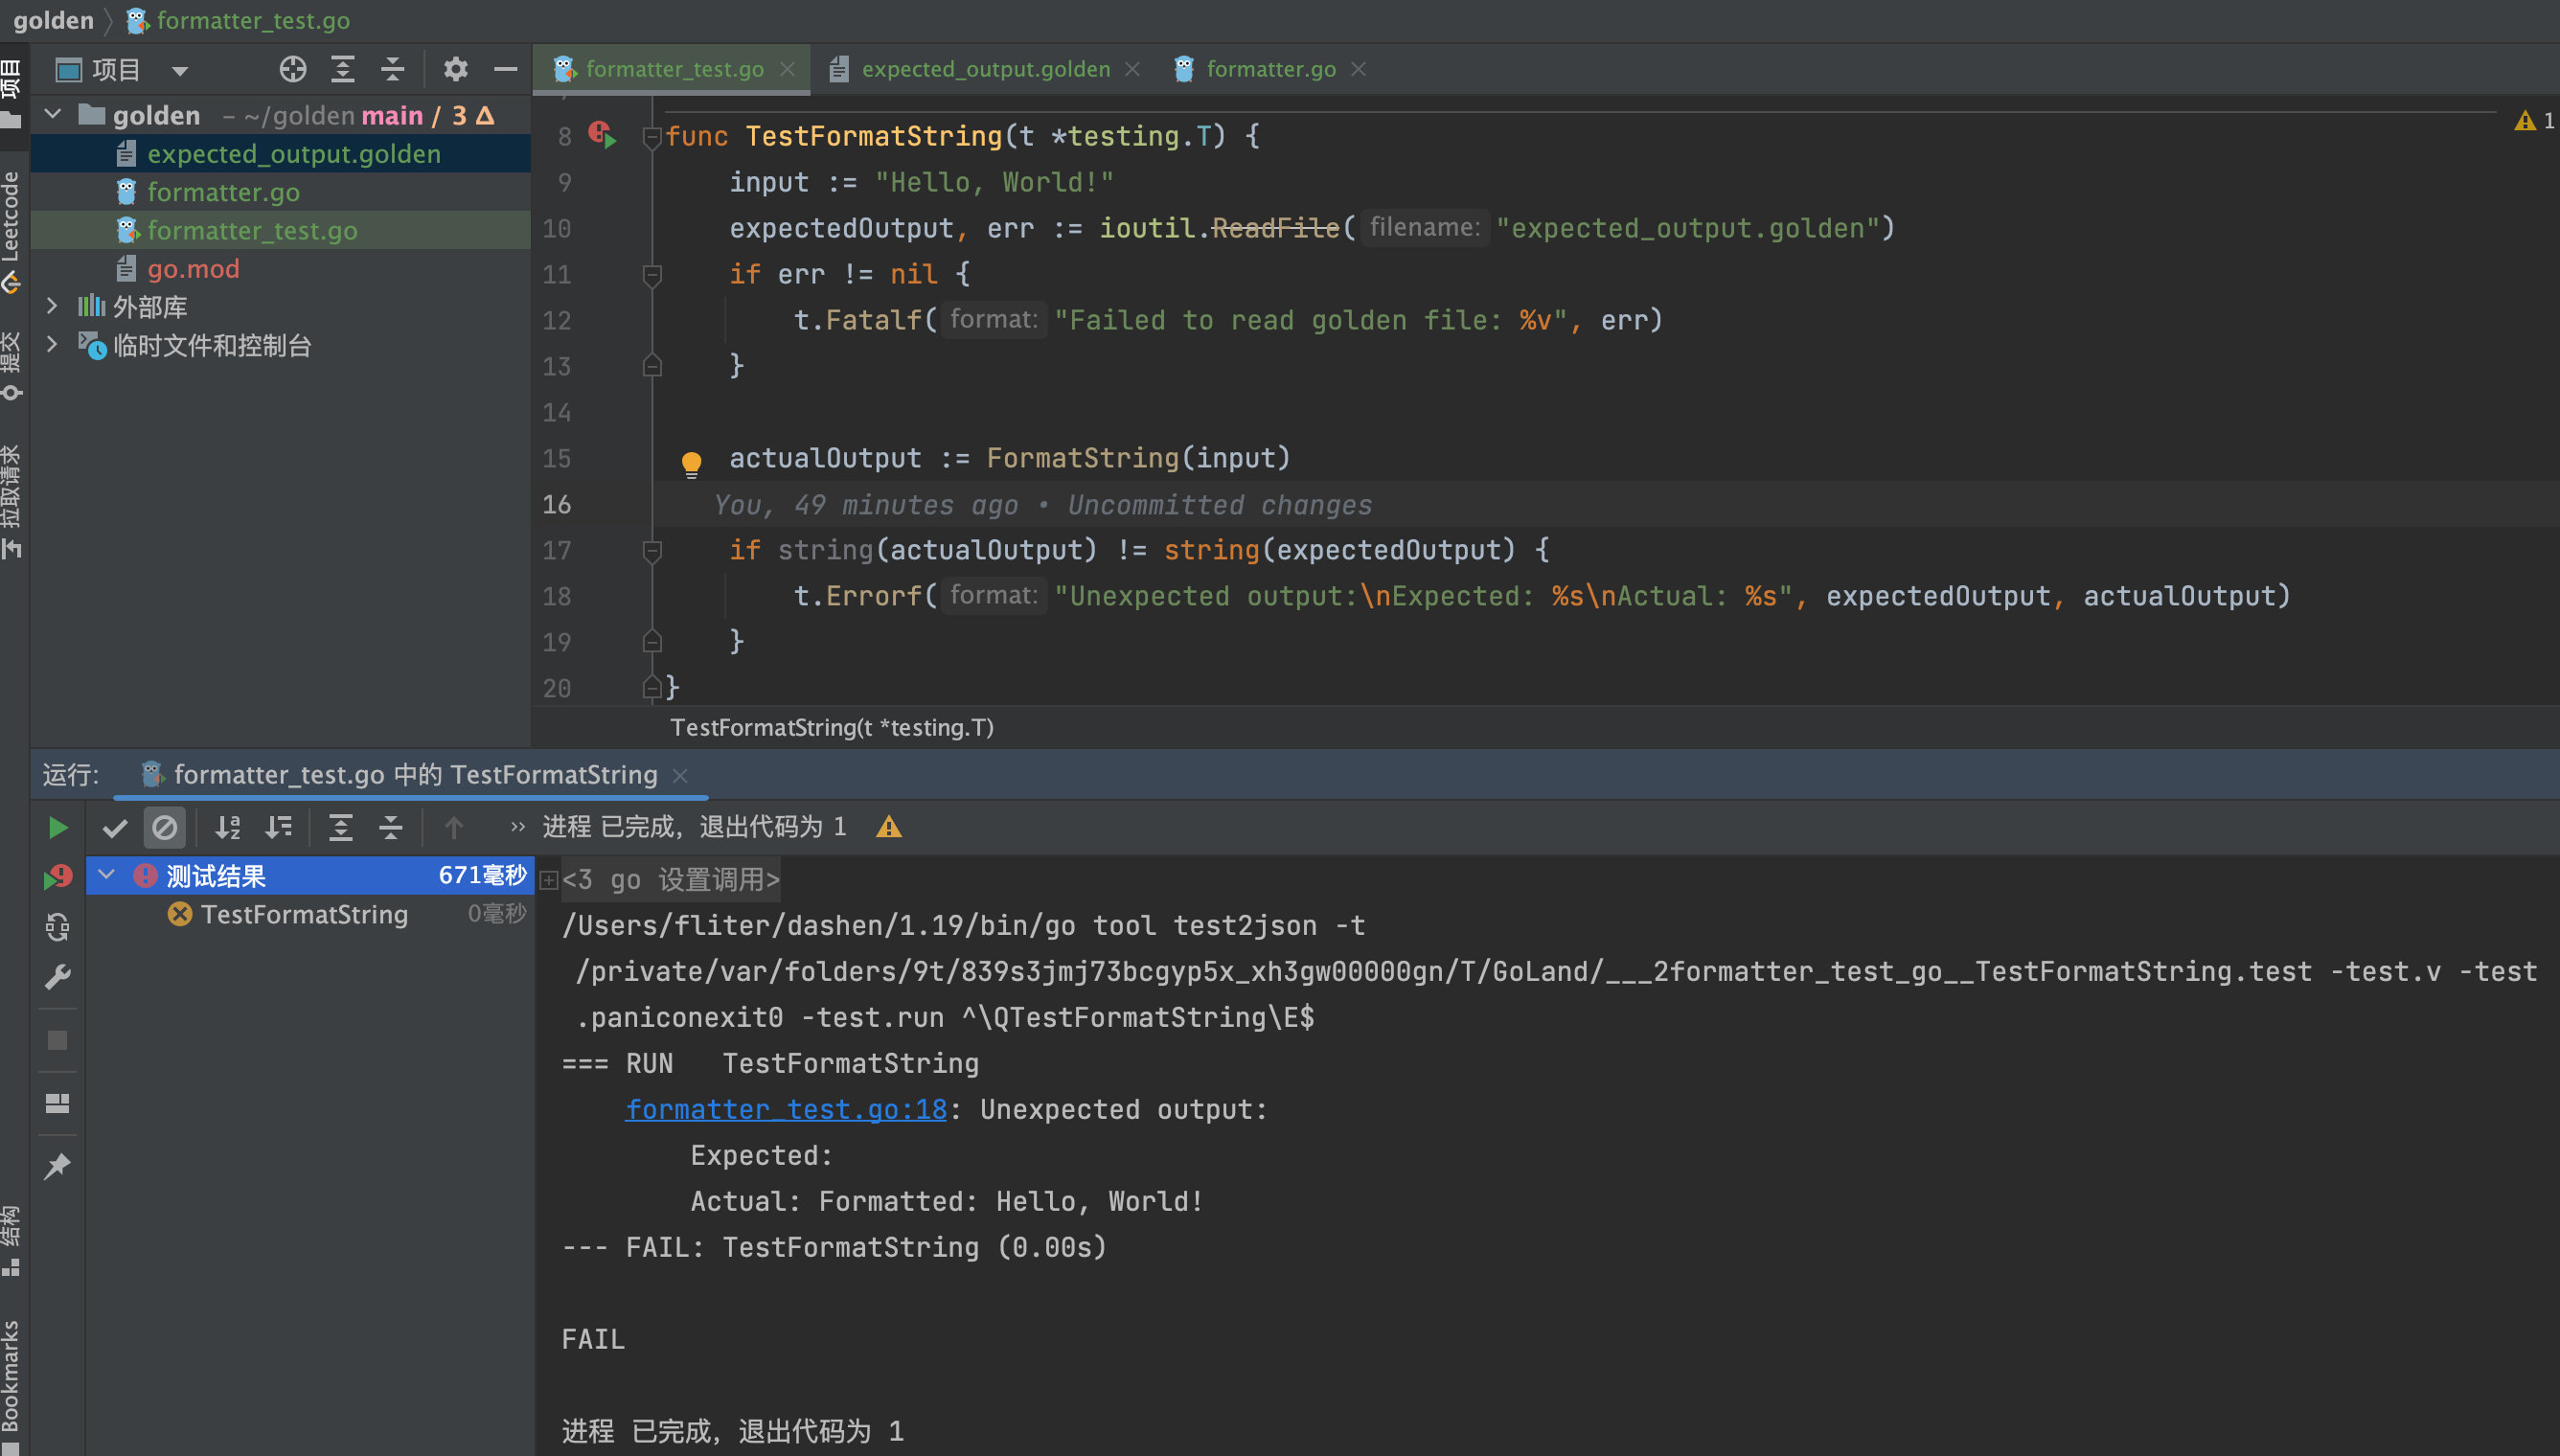Toggle Show Ignored tests button
This screenshot has width=2560, height=1456.
(x=165, y=828)
